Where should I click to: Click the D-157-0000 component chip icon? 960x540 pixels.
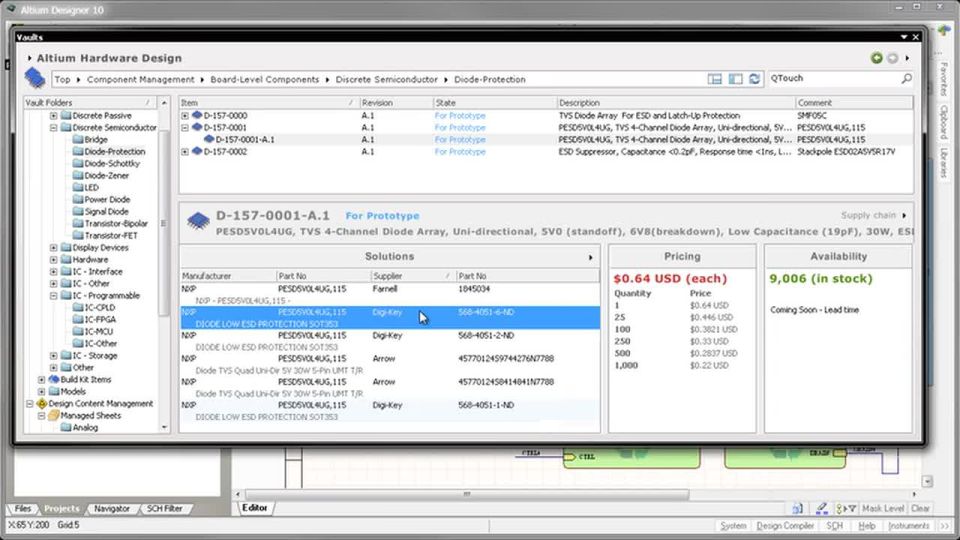[197, 115]
